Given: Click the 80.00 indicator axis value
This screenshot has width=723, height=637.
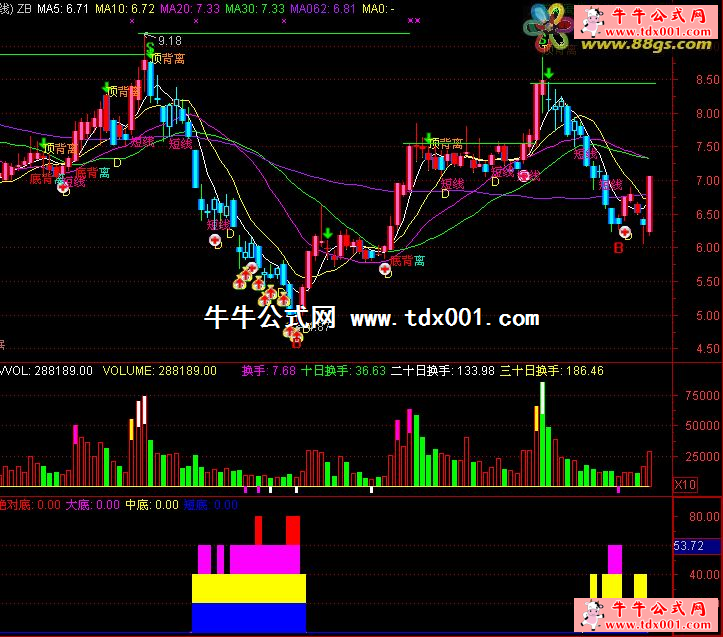Looking at the screenshot, I should point(704,517).
